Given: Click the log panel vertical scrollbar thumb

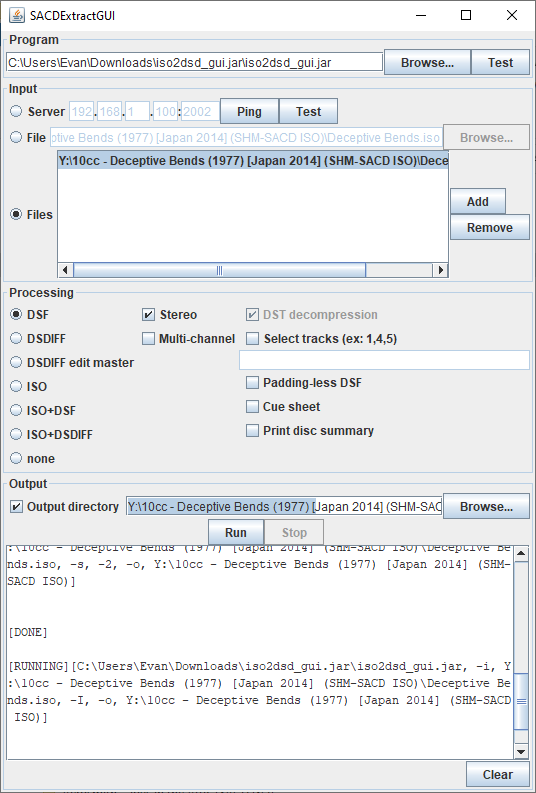Looking at the screenshot, I should click(x=521, y=701).
